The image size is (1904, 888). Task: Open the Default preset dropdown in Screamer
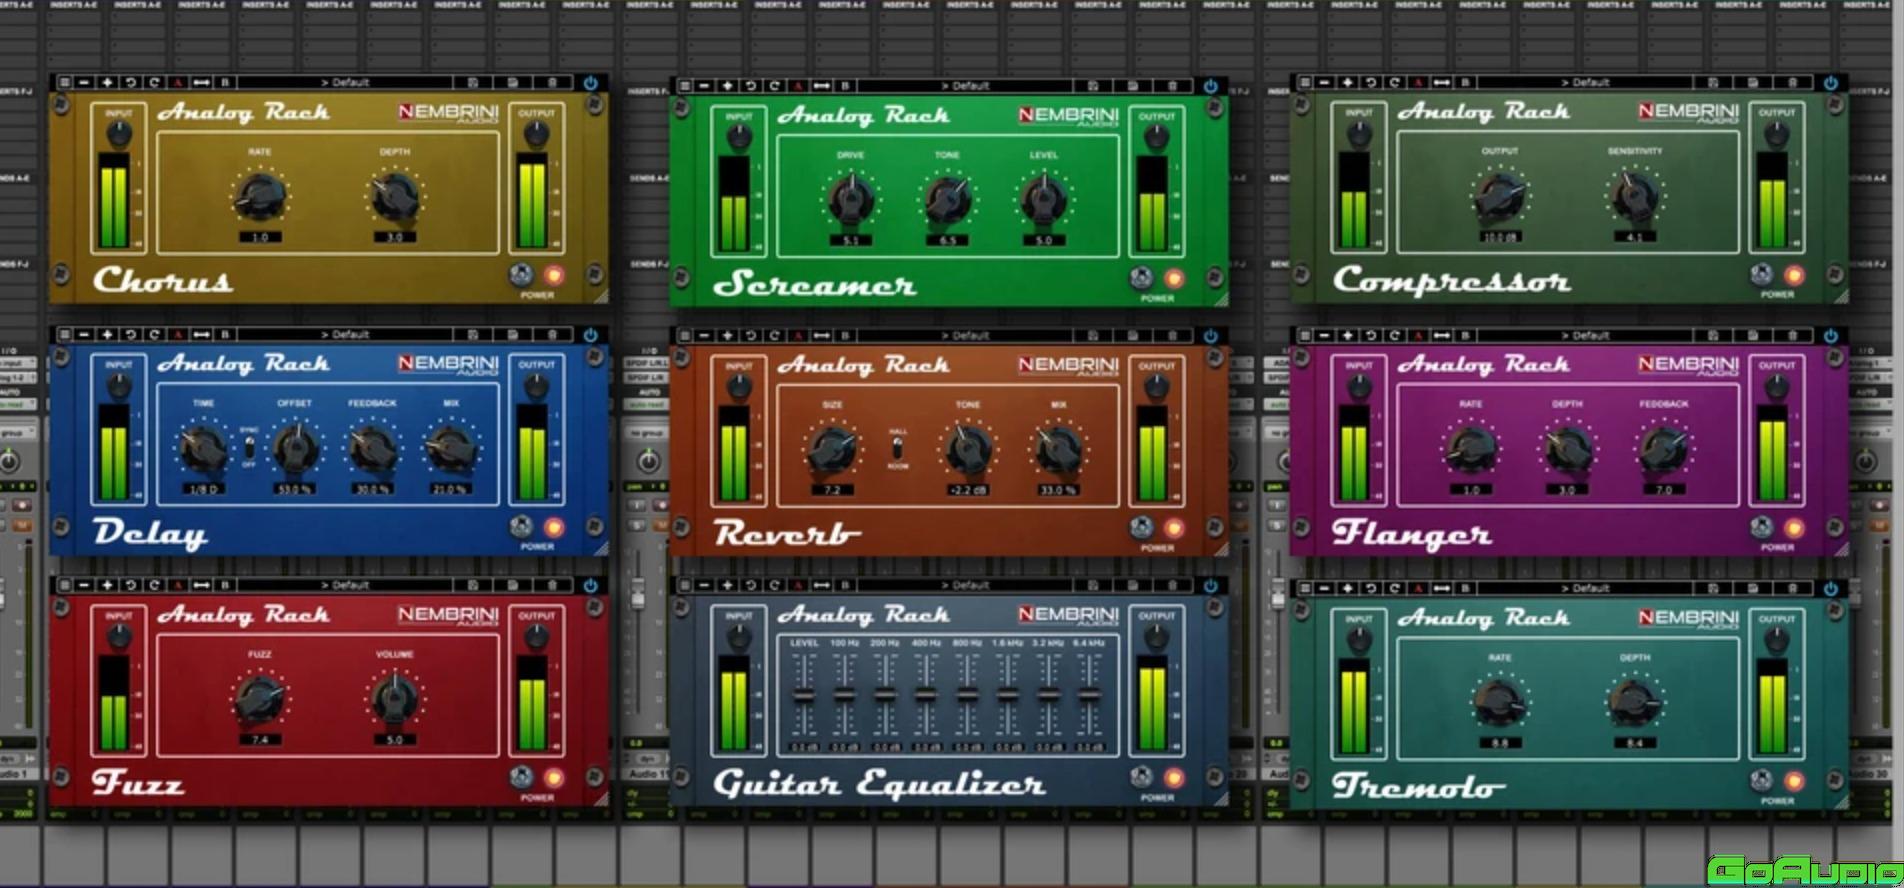pos(966,86)
